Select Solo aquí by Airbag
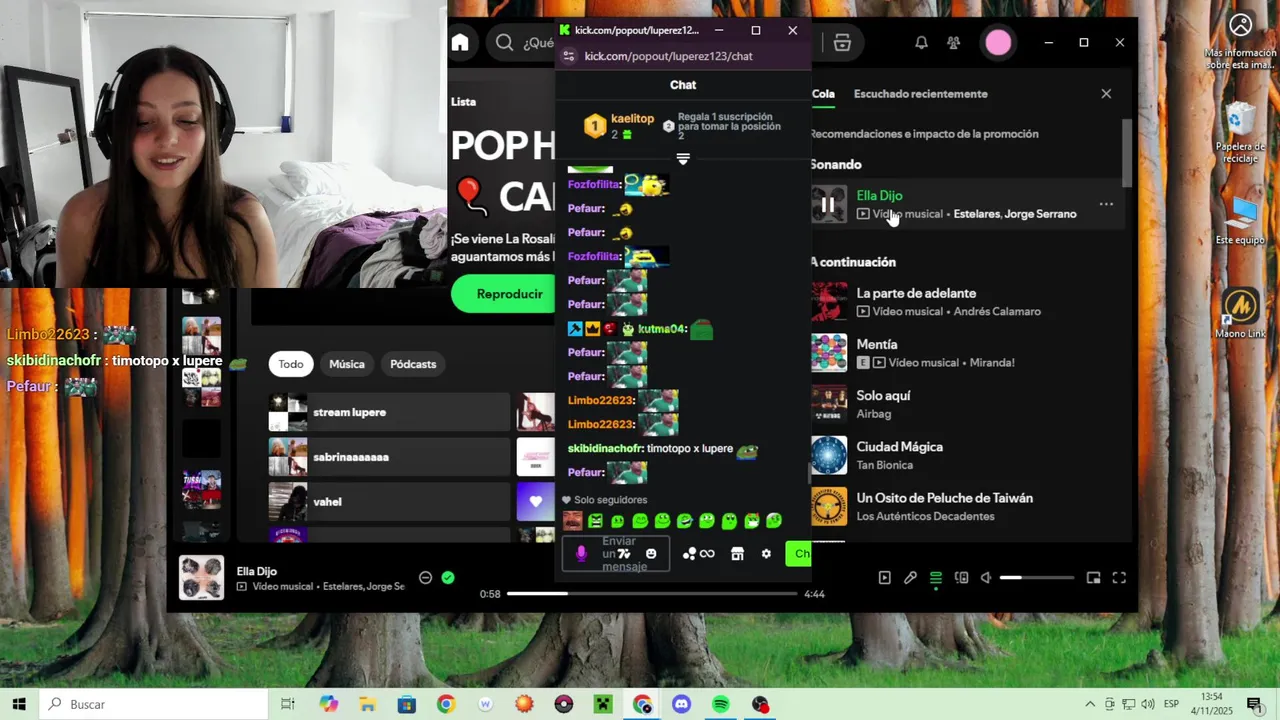The image size is (1280, 720). coord(965,404)
